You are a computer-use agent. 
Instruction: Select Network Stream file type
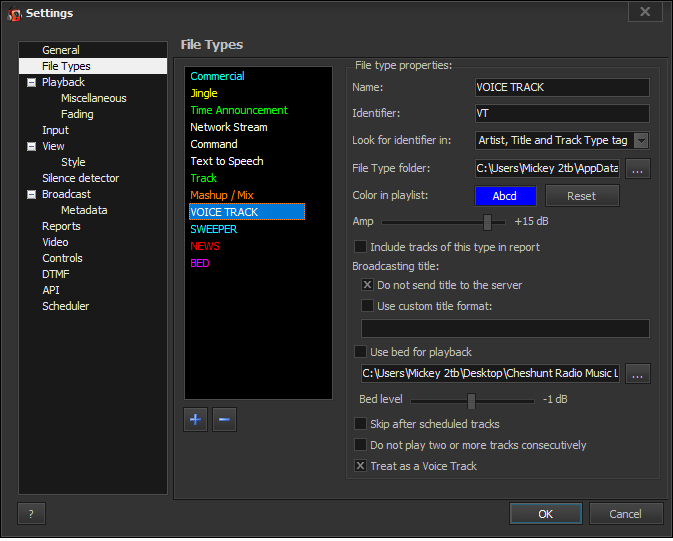229,127
